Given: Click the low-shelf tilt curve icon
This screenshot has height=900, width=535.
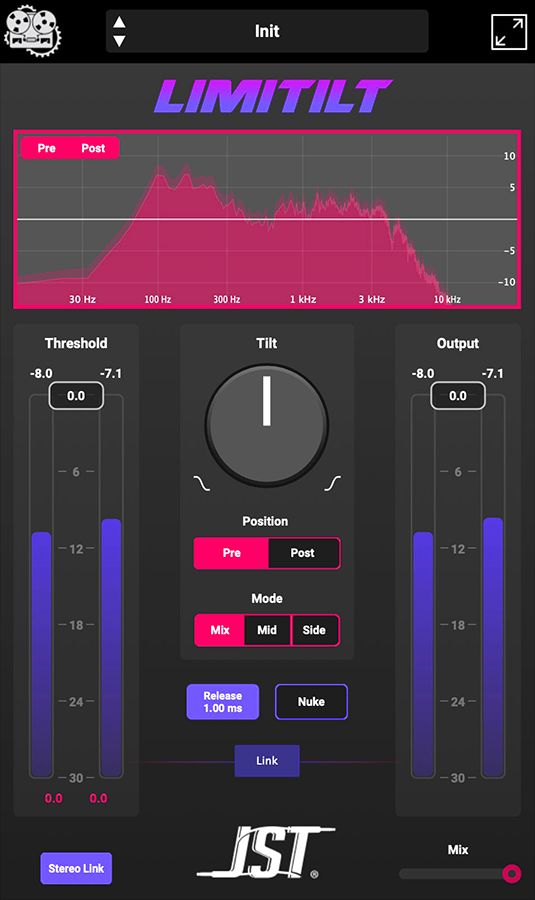Looking at the screenshot, I should click(201, 483).
